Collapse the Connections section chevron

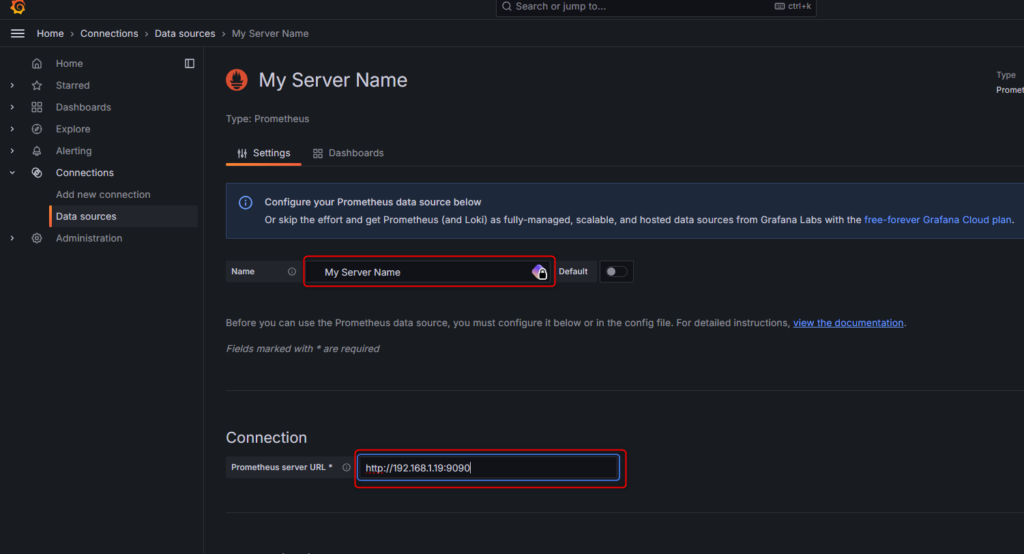coord(12,172)
